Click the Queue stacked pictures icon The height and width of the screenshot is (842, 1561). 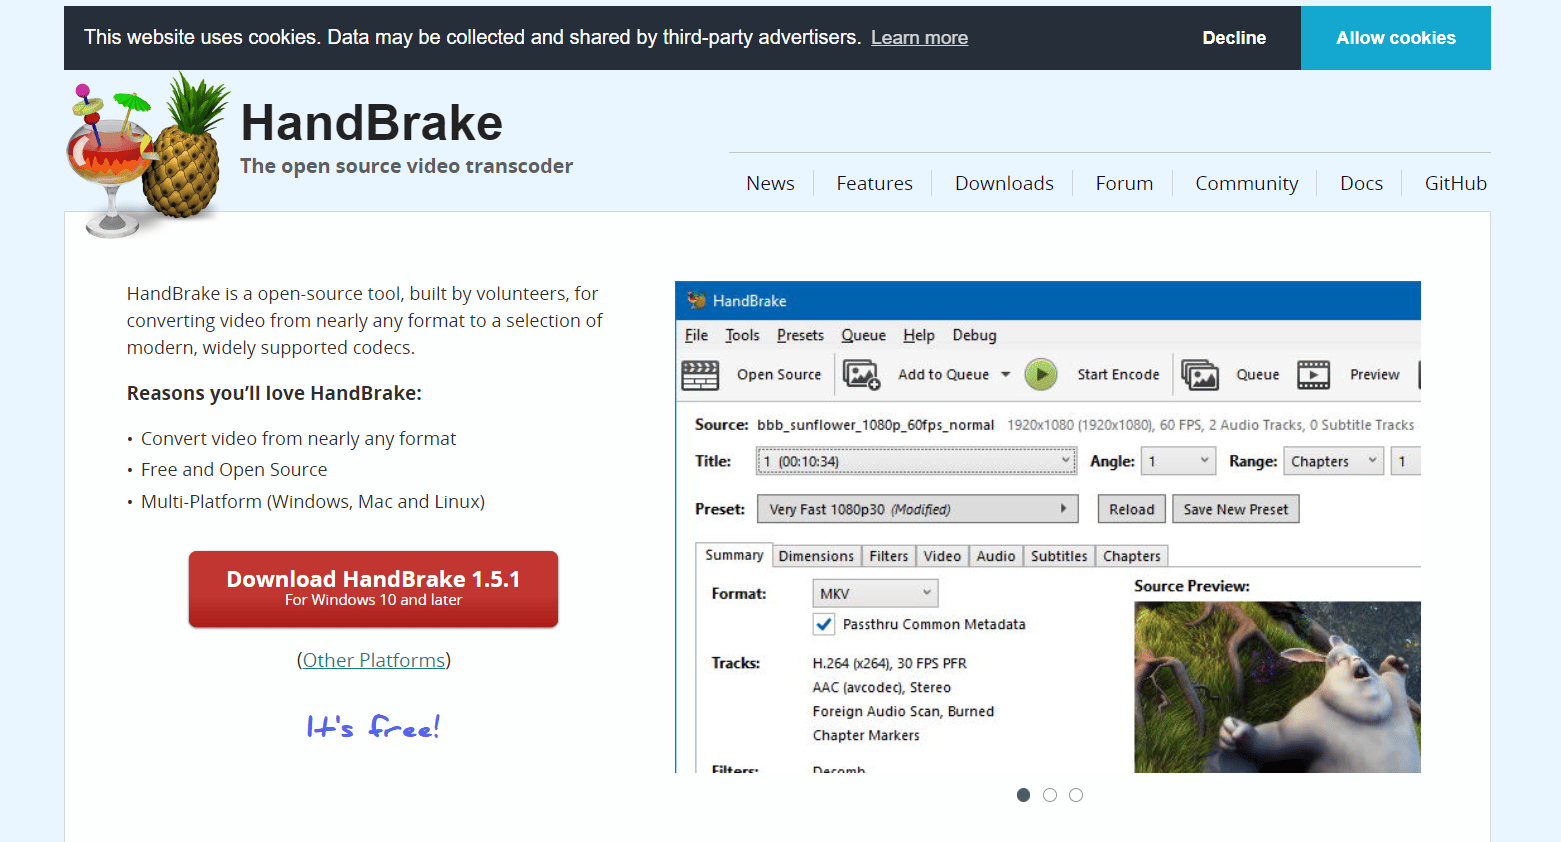pyautogui.click(x=1200, y=375)
